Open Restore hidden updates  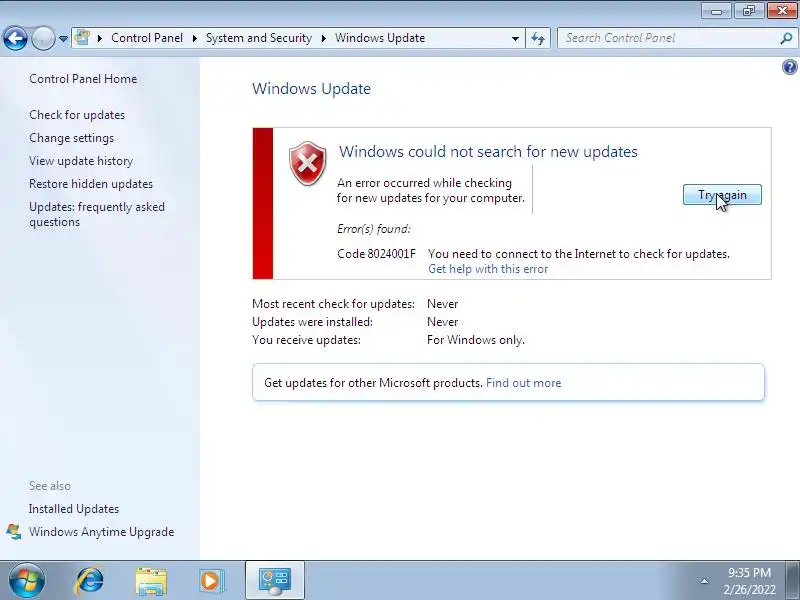point(91,184)
